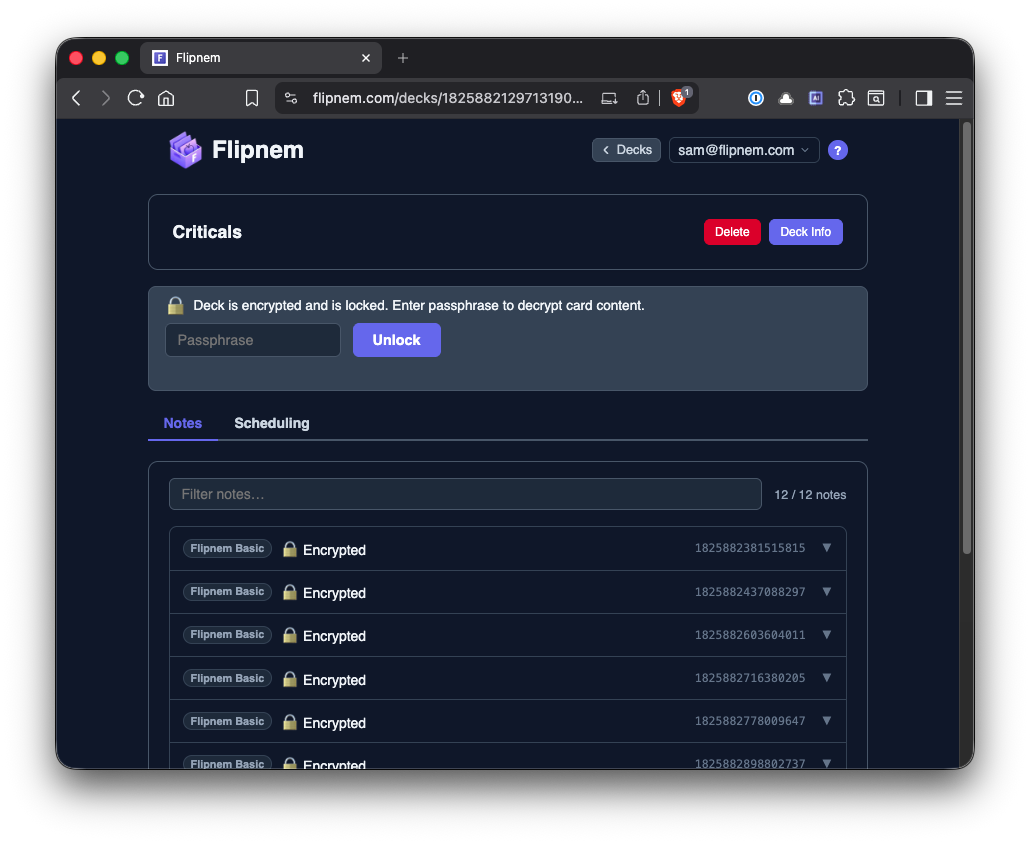Close the Flipnem tab
This screenshot has width=1030, height=843.
pos(366,58)
